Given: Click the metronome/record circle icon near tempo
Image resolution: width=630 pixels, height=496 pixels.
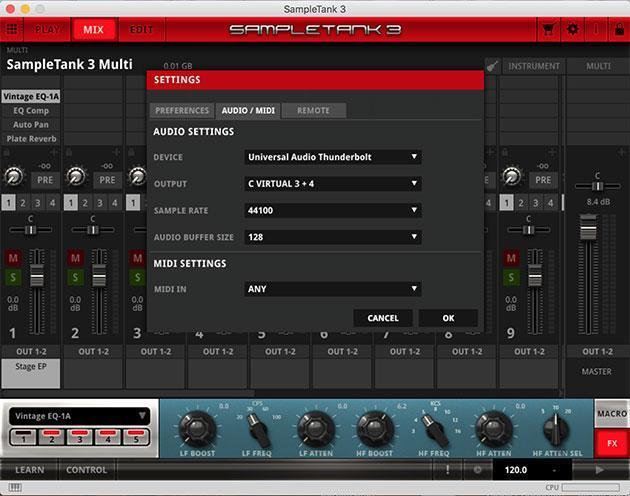Looking at the screenshot, I should click(477, 469).
